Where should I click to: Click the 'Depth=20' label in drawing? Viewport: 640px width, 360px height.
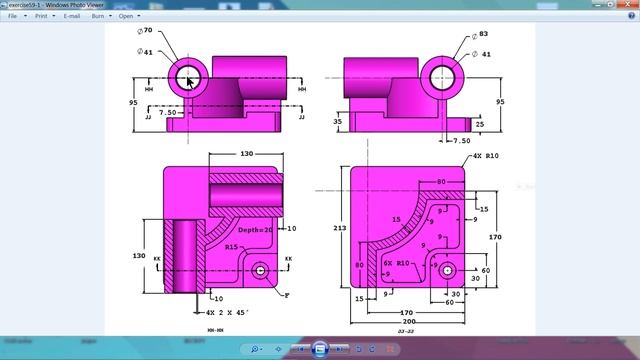(255, 230)
